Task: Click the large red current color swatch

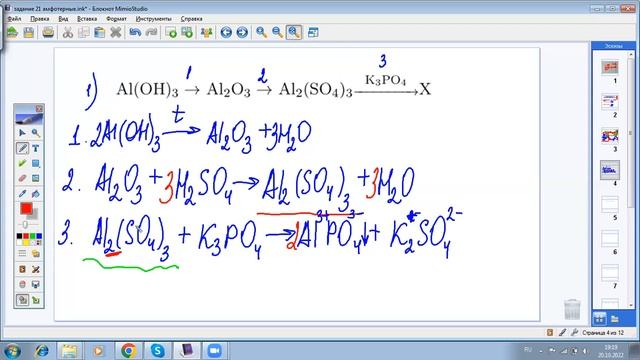Action: pos(26,209)
